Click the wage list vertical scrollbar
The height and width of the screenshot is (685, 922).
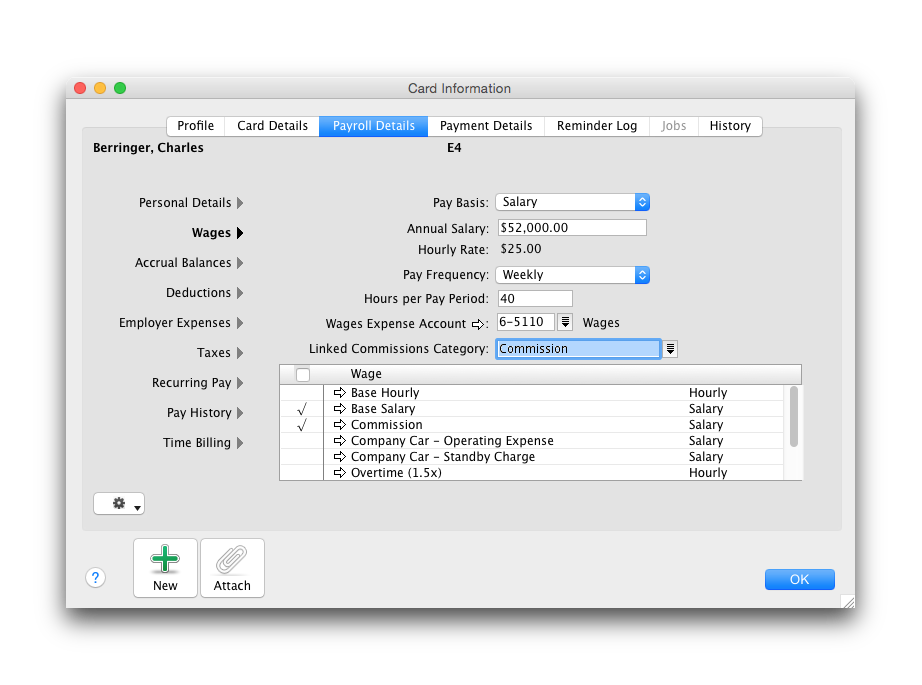tap(794, 417)
